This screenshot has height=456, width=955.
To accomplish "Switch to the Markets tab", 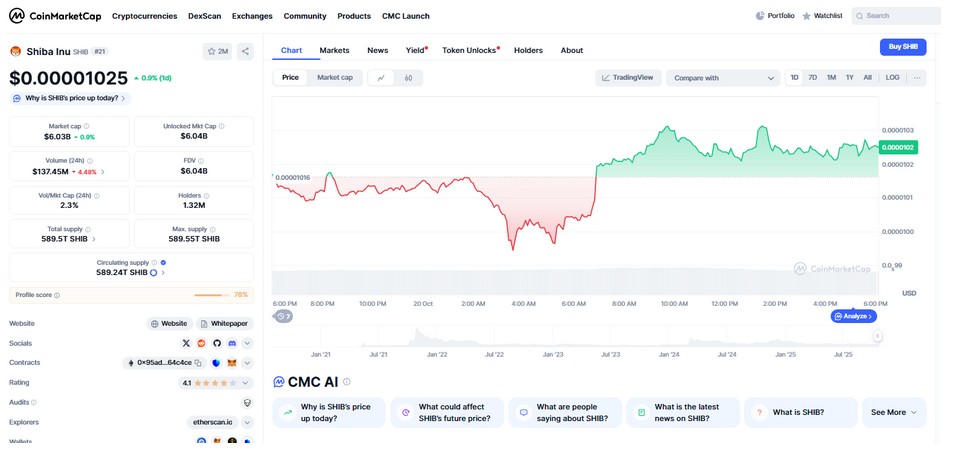I will (x=334, y=50).
